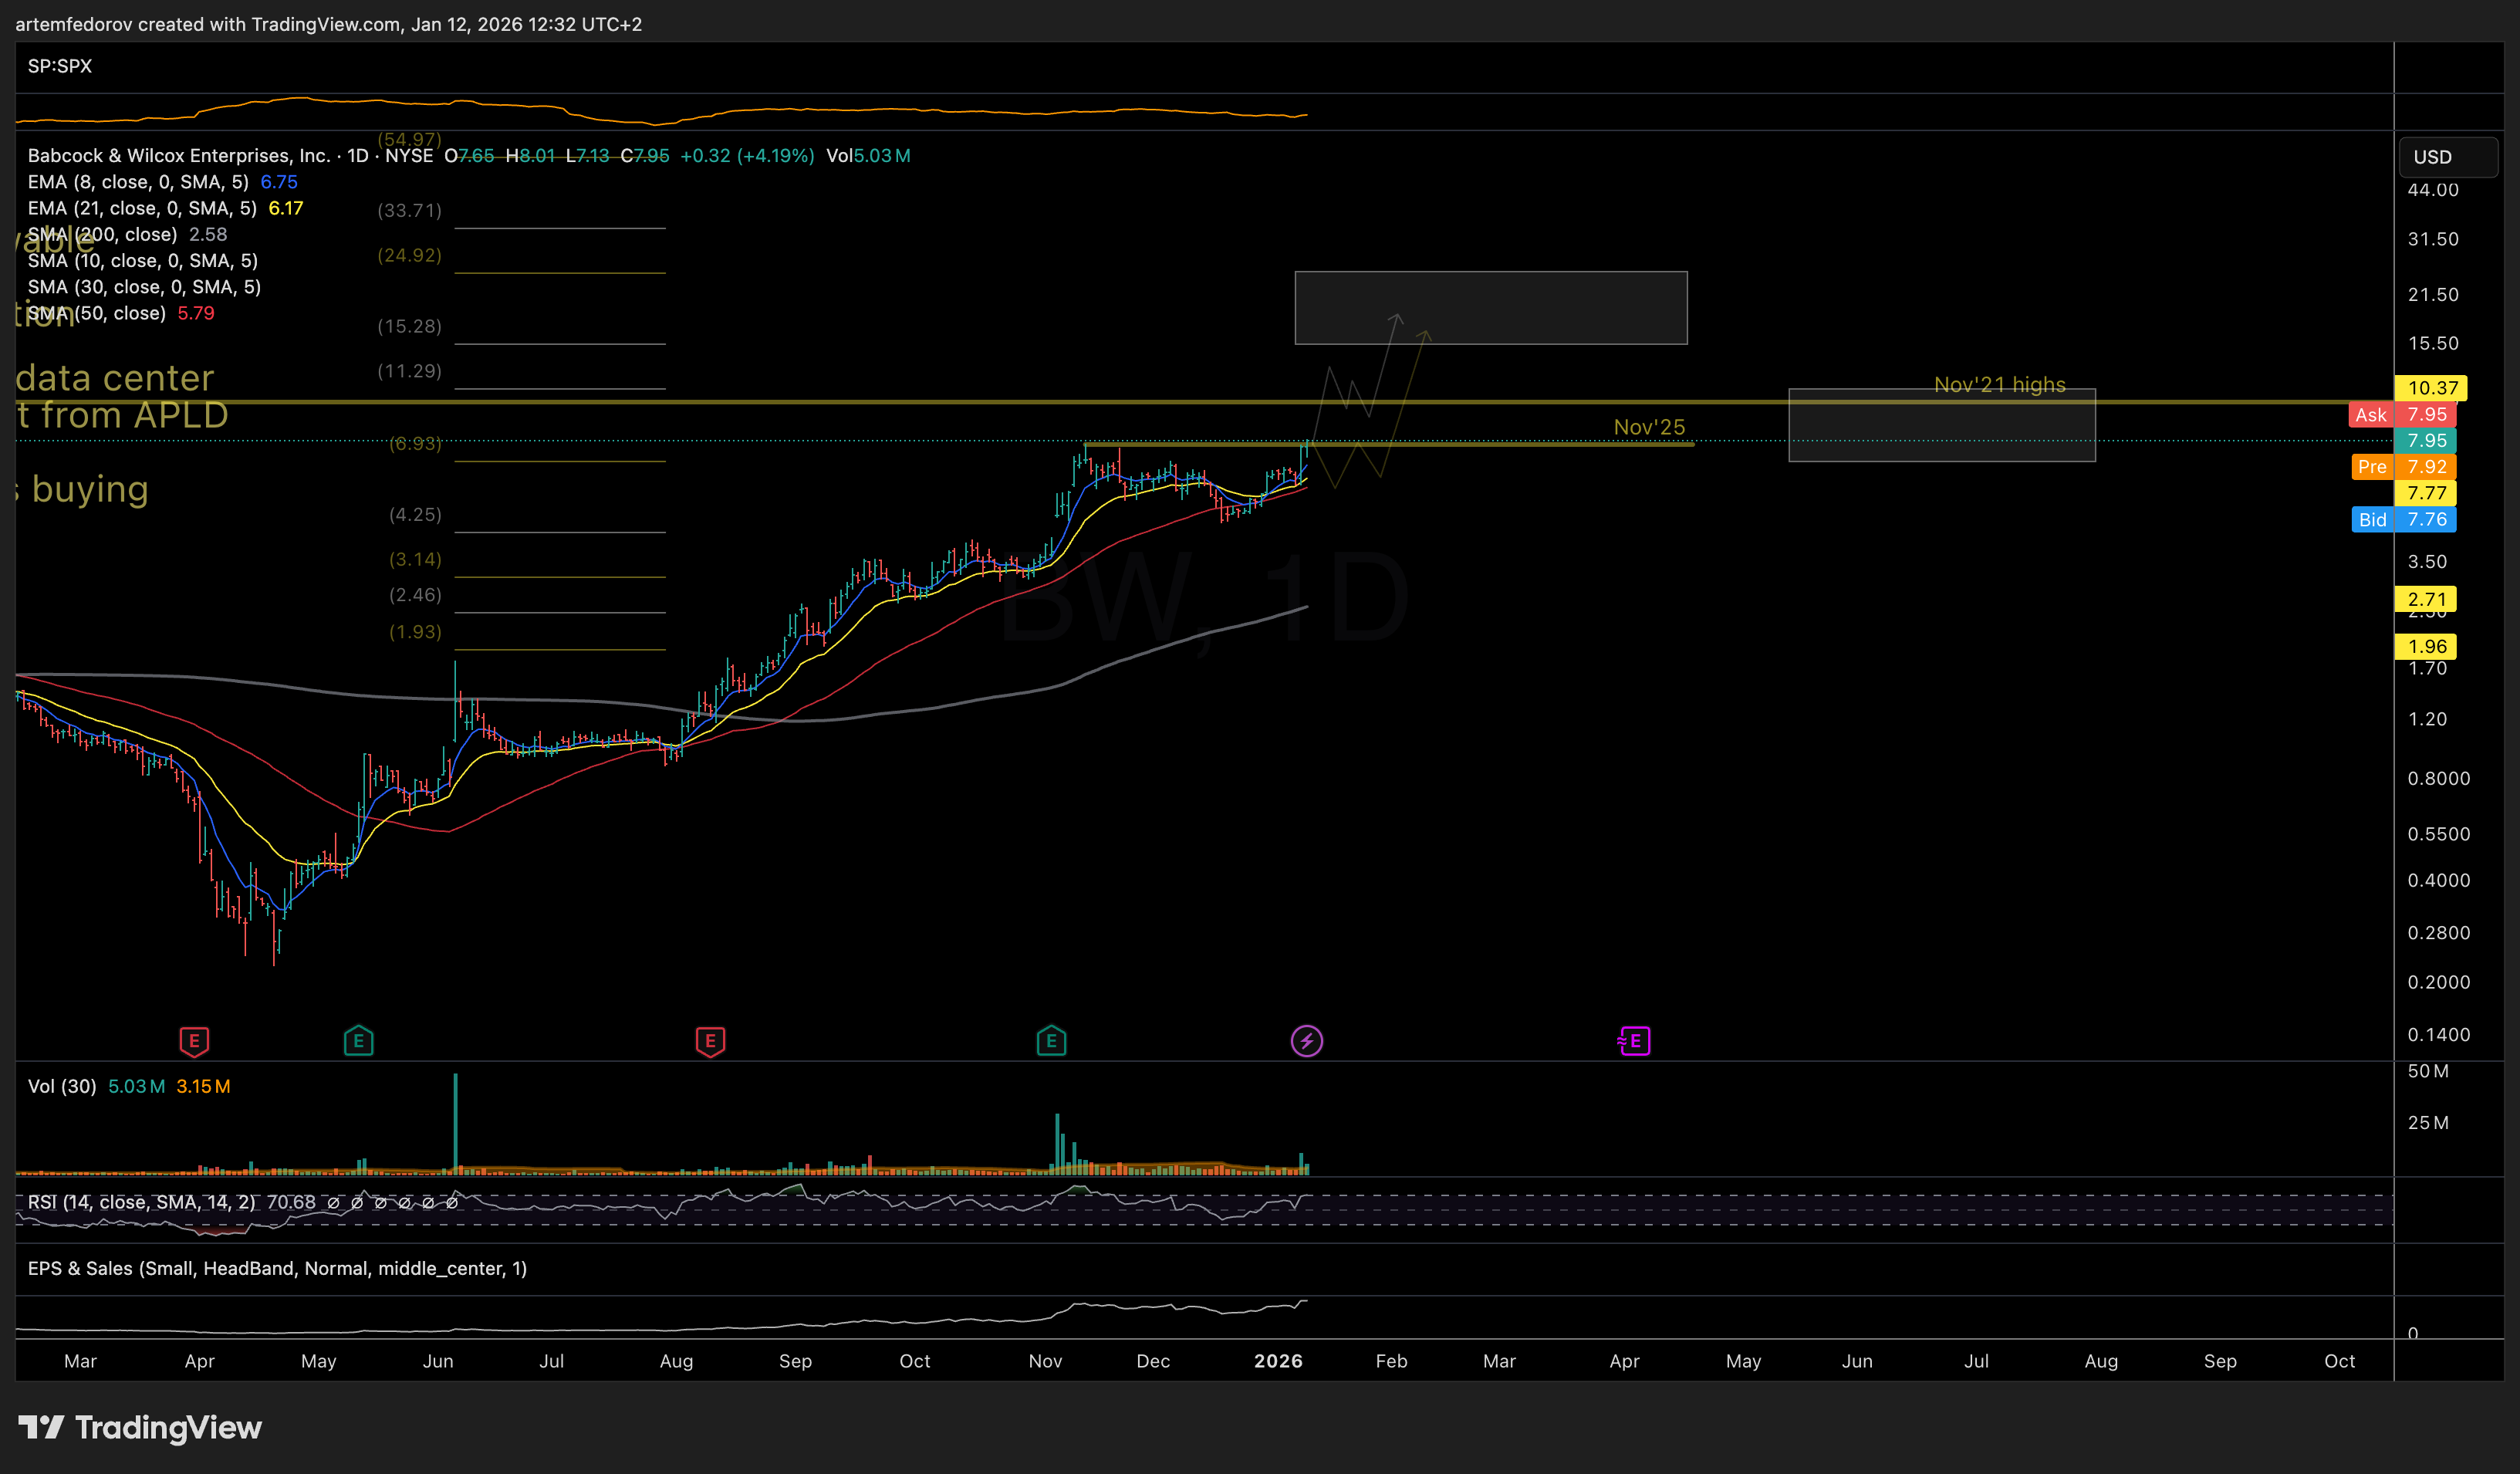Screen dimensions: 2520x1474
Task: Click the purple upcoming earnings E marker
Action: point(1634,1041)
